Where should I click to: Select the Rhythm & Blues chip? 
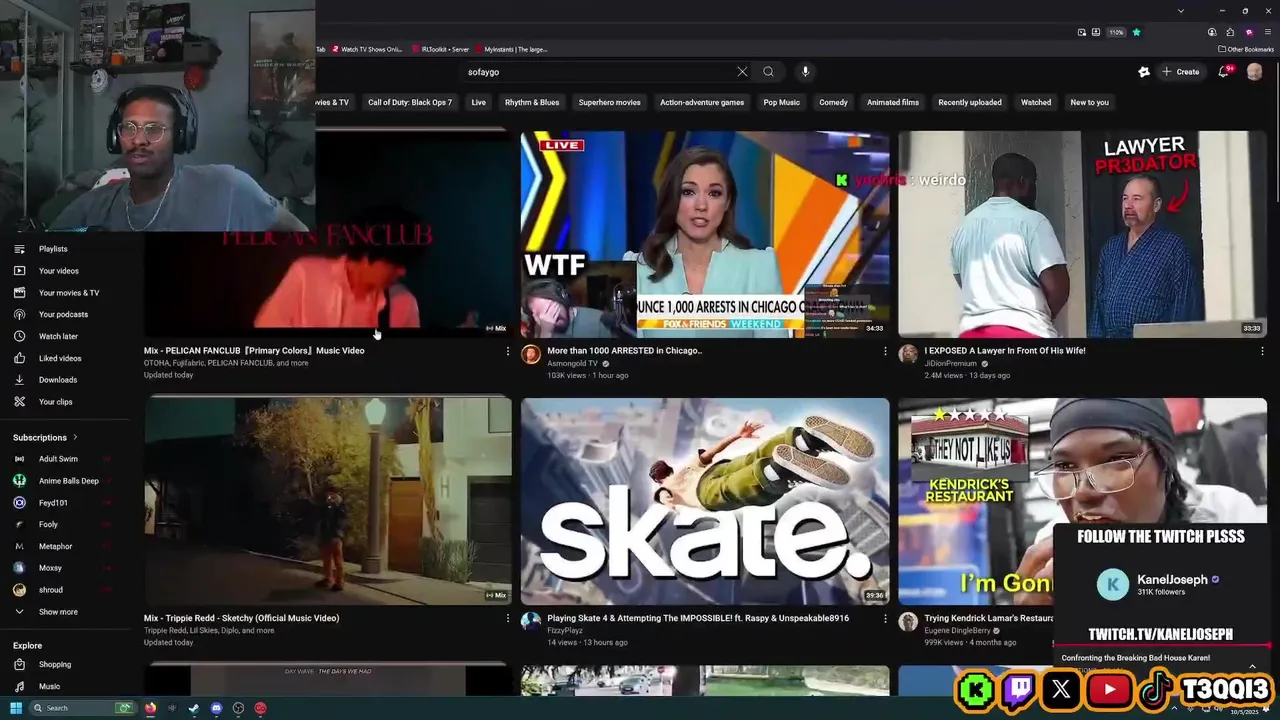pos(532,102)
